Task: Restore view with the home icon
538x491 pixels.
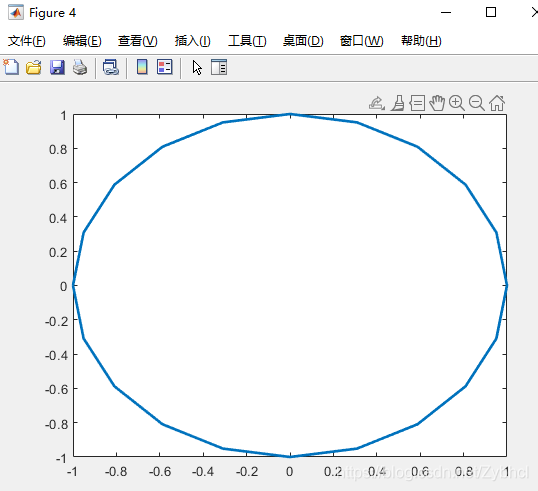Action: tap(497, 103)
